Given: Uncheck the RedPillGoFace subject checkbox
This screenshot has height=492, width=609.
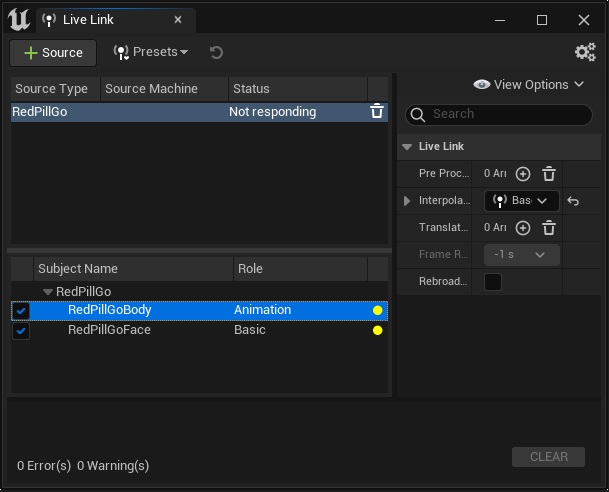Looking at the screenshot, I should tap(21, 330).
